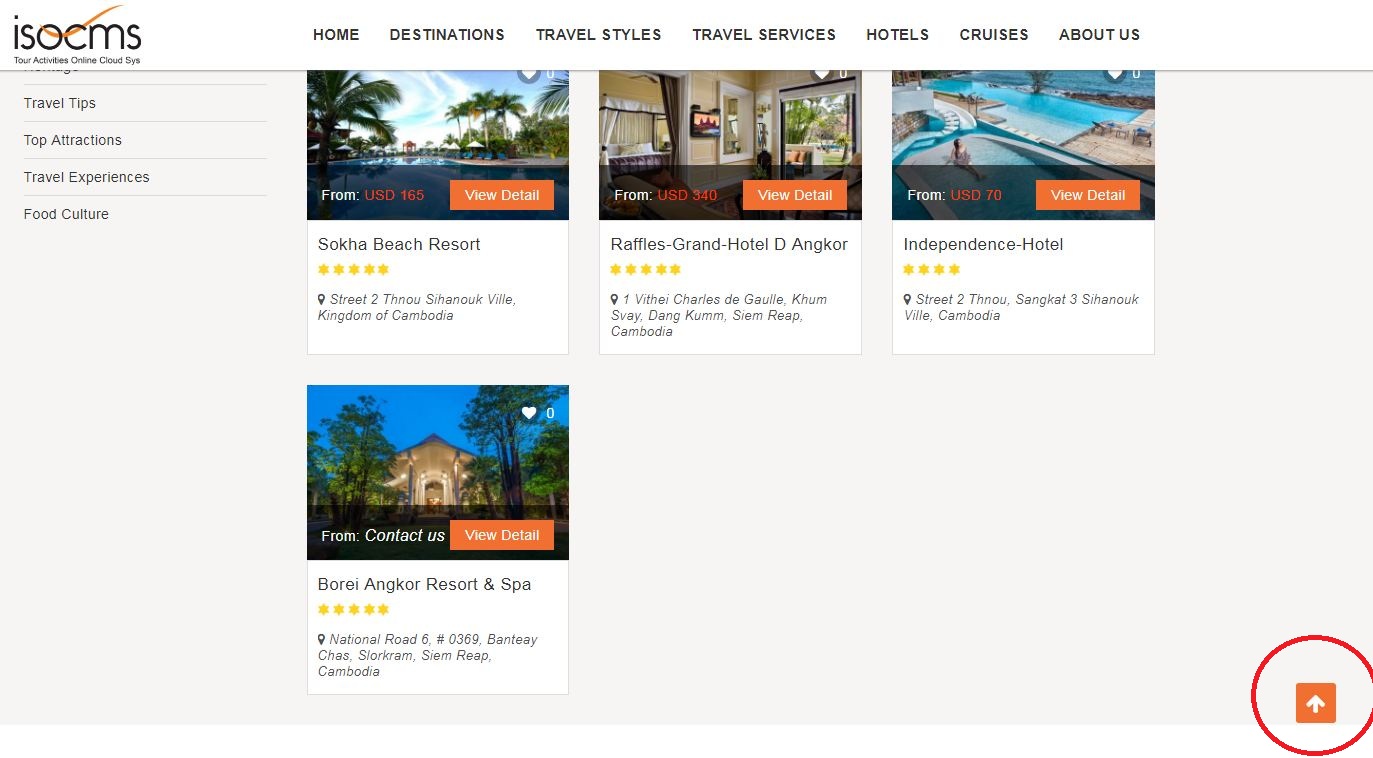Click map pin beside Raffles hotel address

[x=615, y=299]
